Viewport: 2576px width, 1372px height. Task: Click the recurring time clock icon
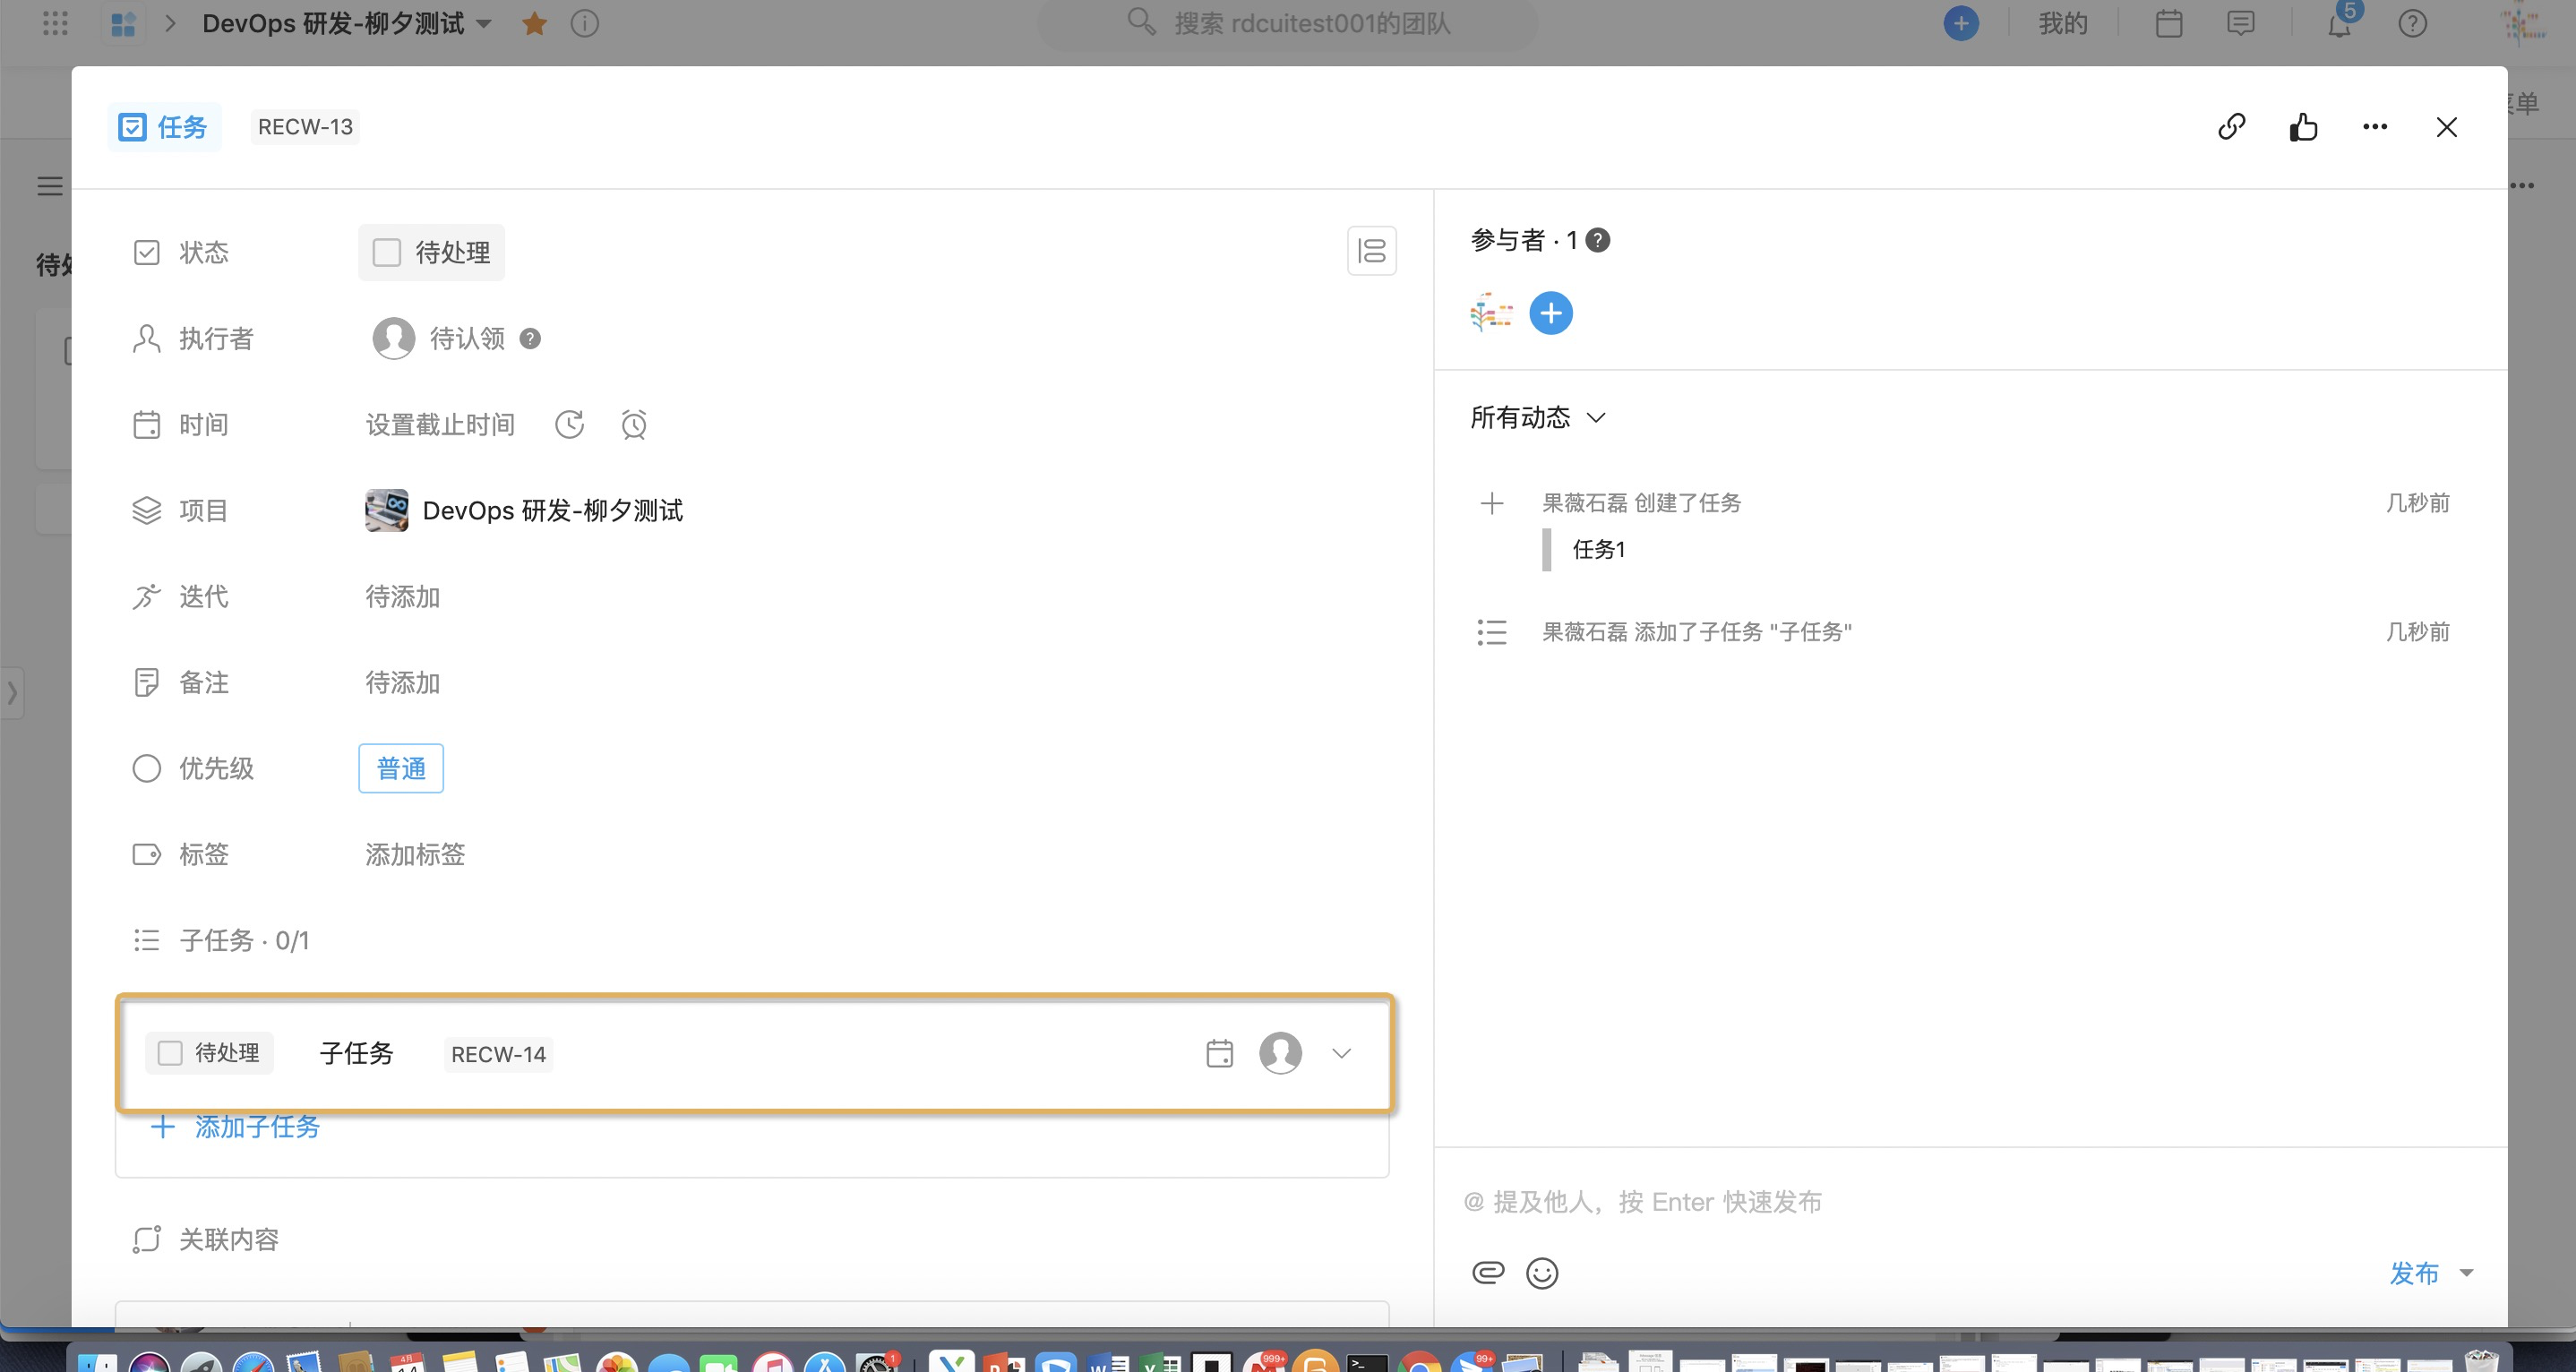[570, 425]
